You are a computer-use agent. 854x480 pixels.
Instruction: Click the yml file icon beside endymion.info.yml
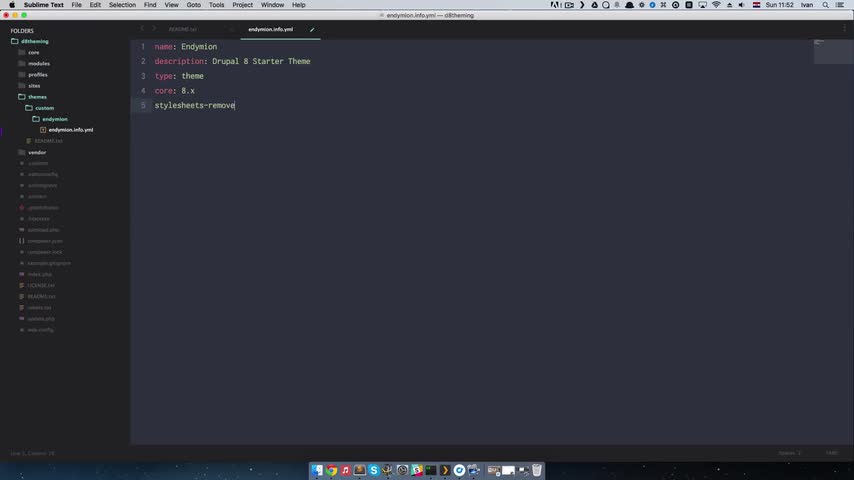pos(43,130)
